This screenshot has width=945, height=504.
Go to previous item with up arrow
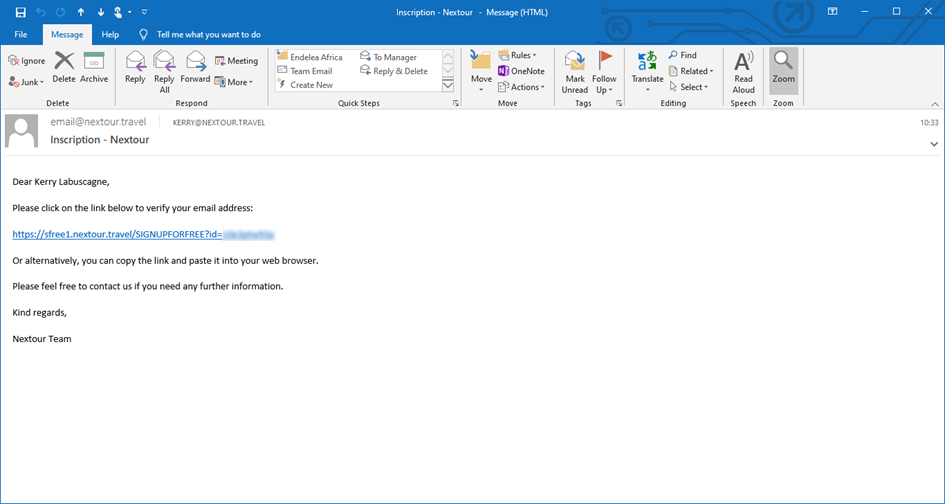pyautogui.click(x=81, y=12)
